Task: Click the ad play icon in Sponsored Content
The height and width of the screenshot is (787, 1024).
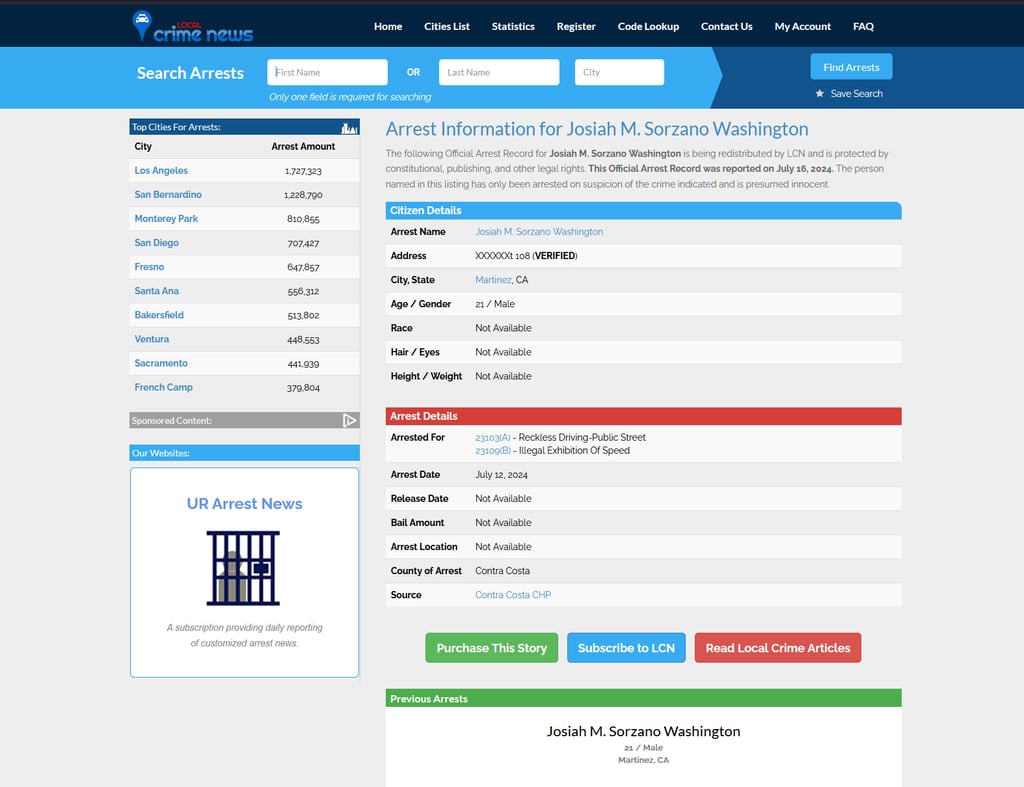Action: [350, 421]
